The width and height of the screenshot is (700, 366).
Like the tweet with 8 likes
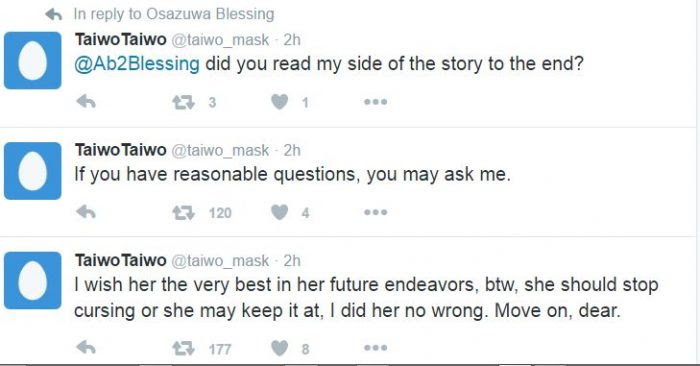click(x=279, y=348)
